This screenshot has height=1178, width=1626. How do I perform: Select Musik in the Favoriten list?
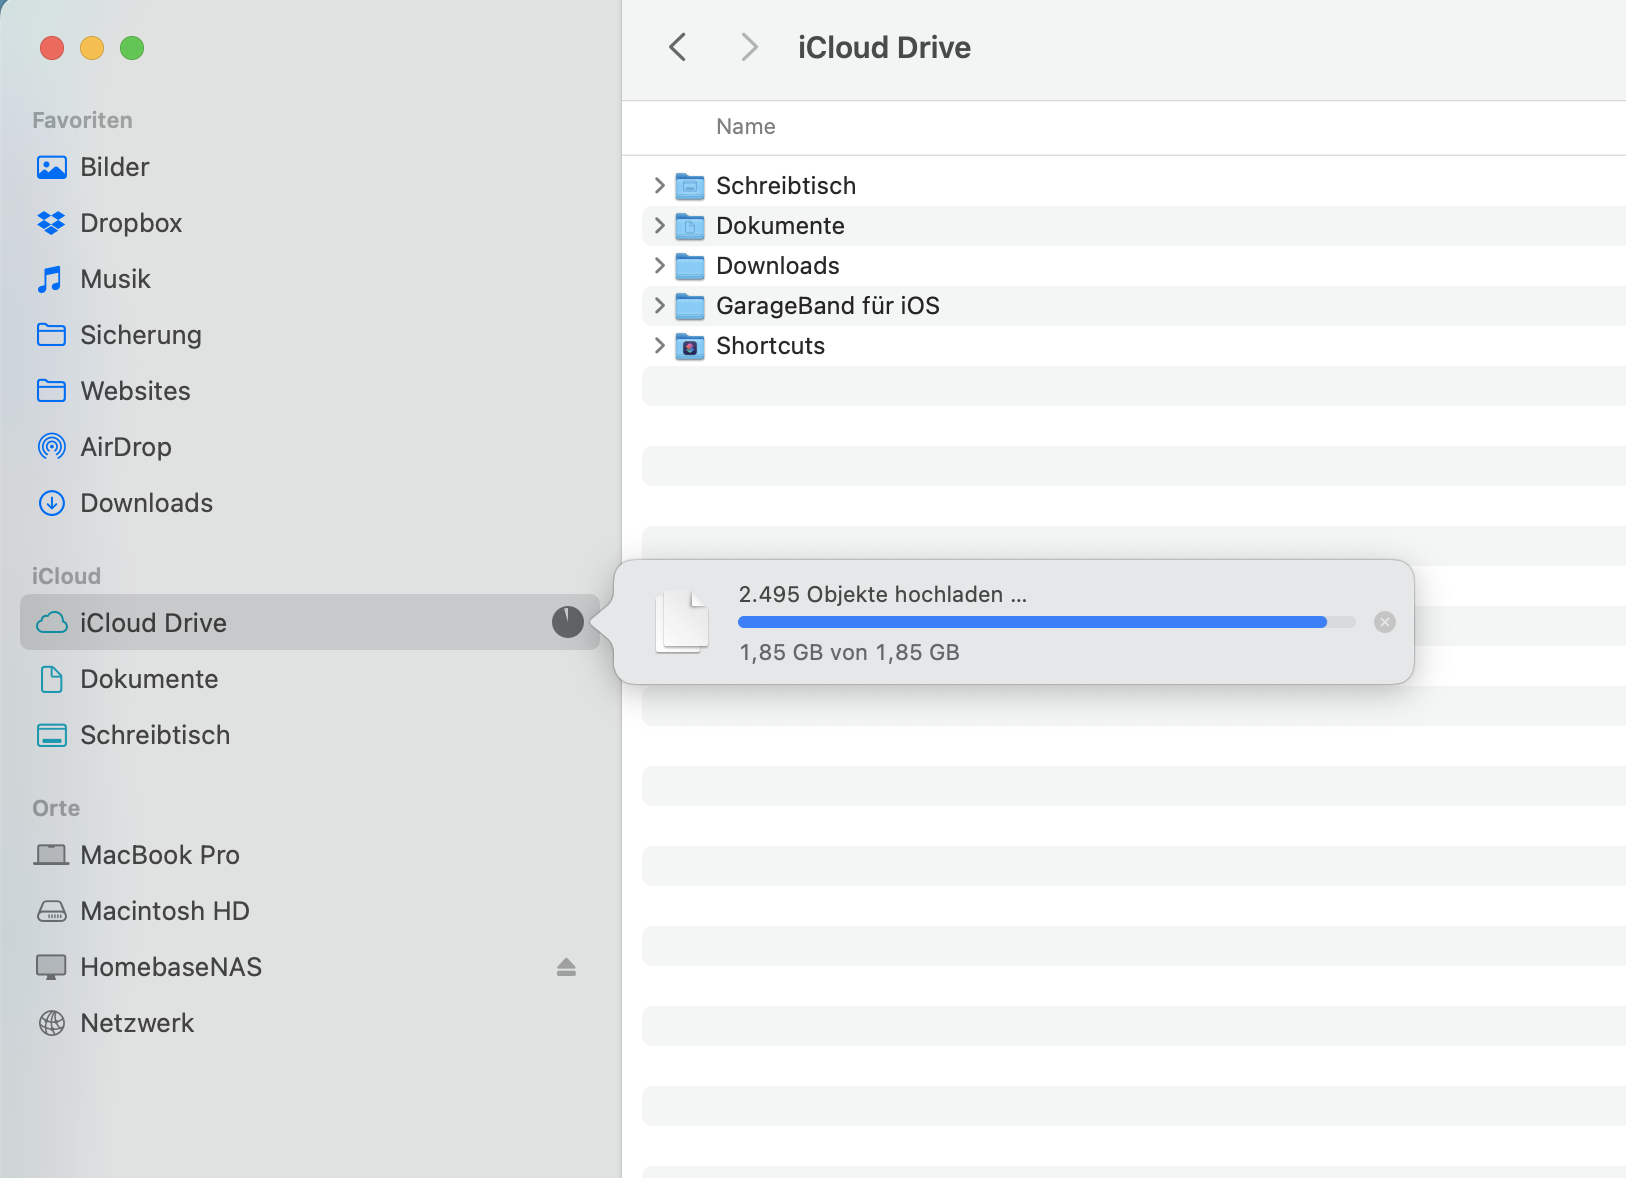(115, 279)
